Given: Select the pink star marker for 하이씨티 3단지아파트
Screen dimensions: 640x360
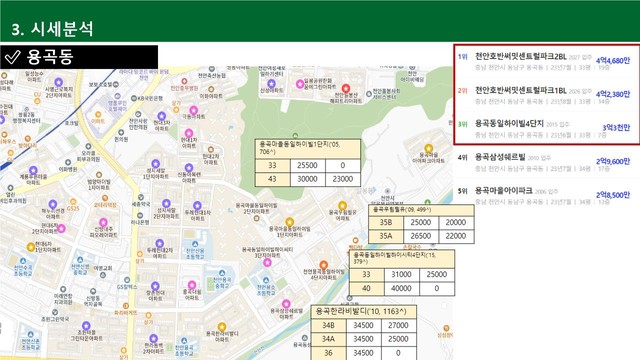Looking at the screenshot, I should (267, 262).
